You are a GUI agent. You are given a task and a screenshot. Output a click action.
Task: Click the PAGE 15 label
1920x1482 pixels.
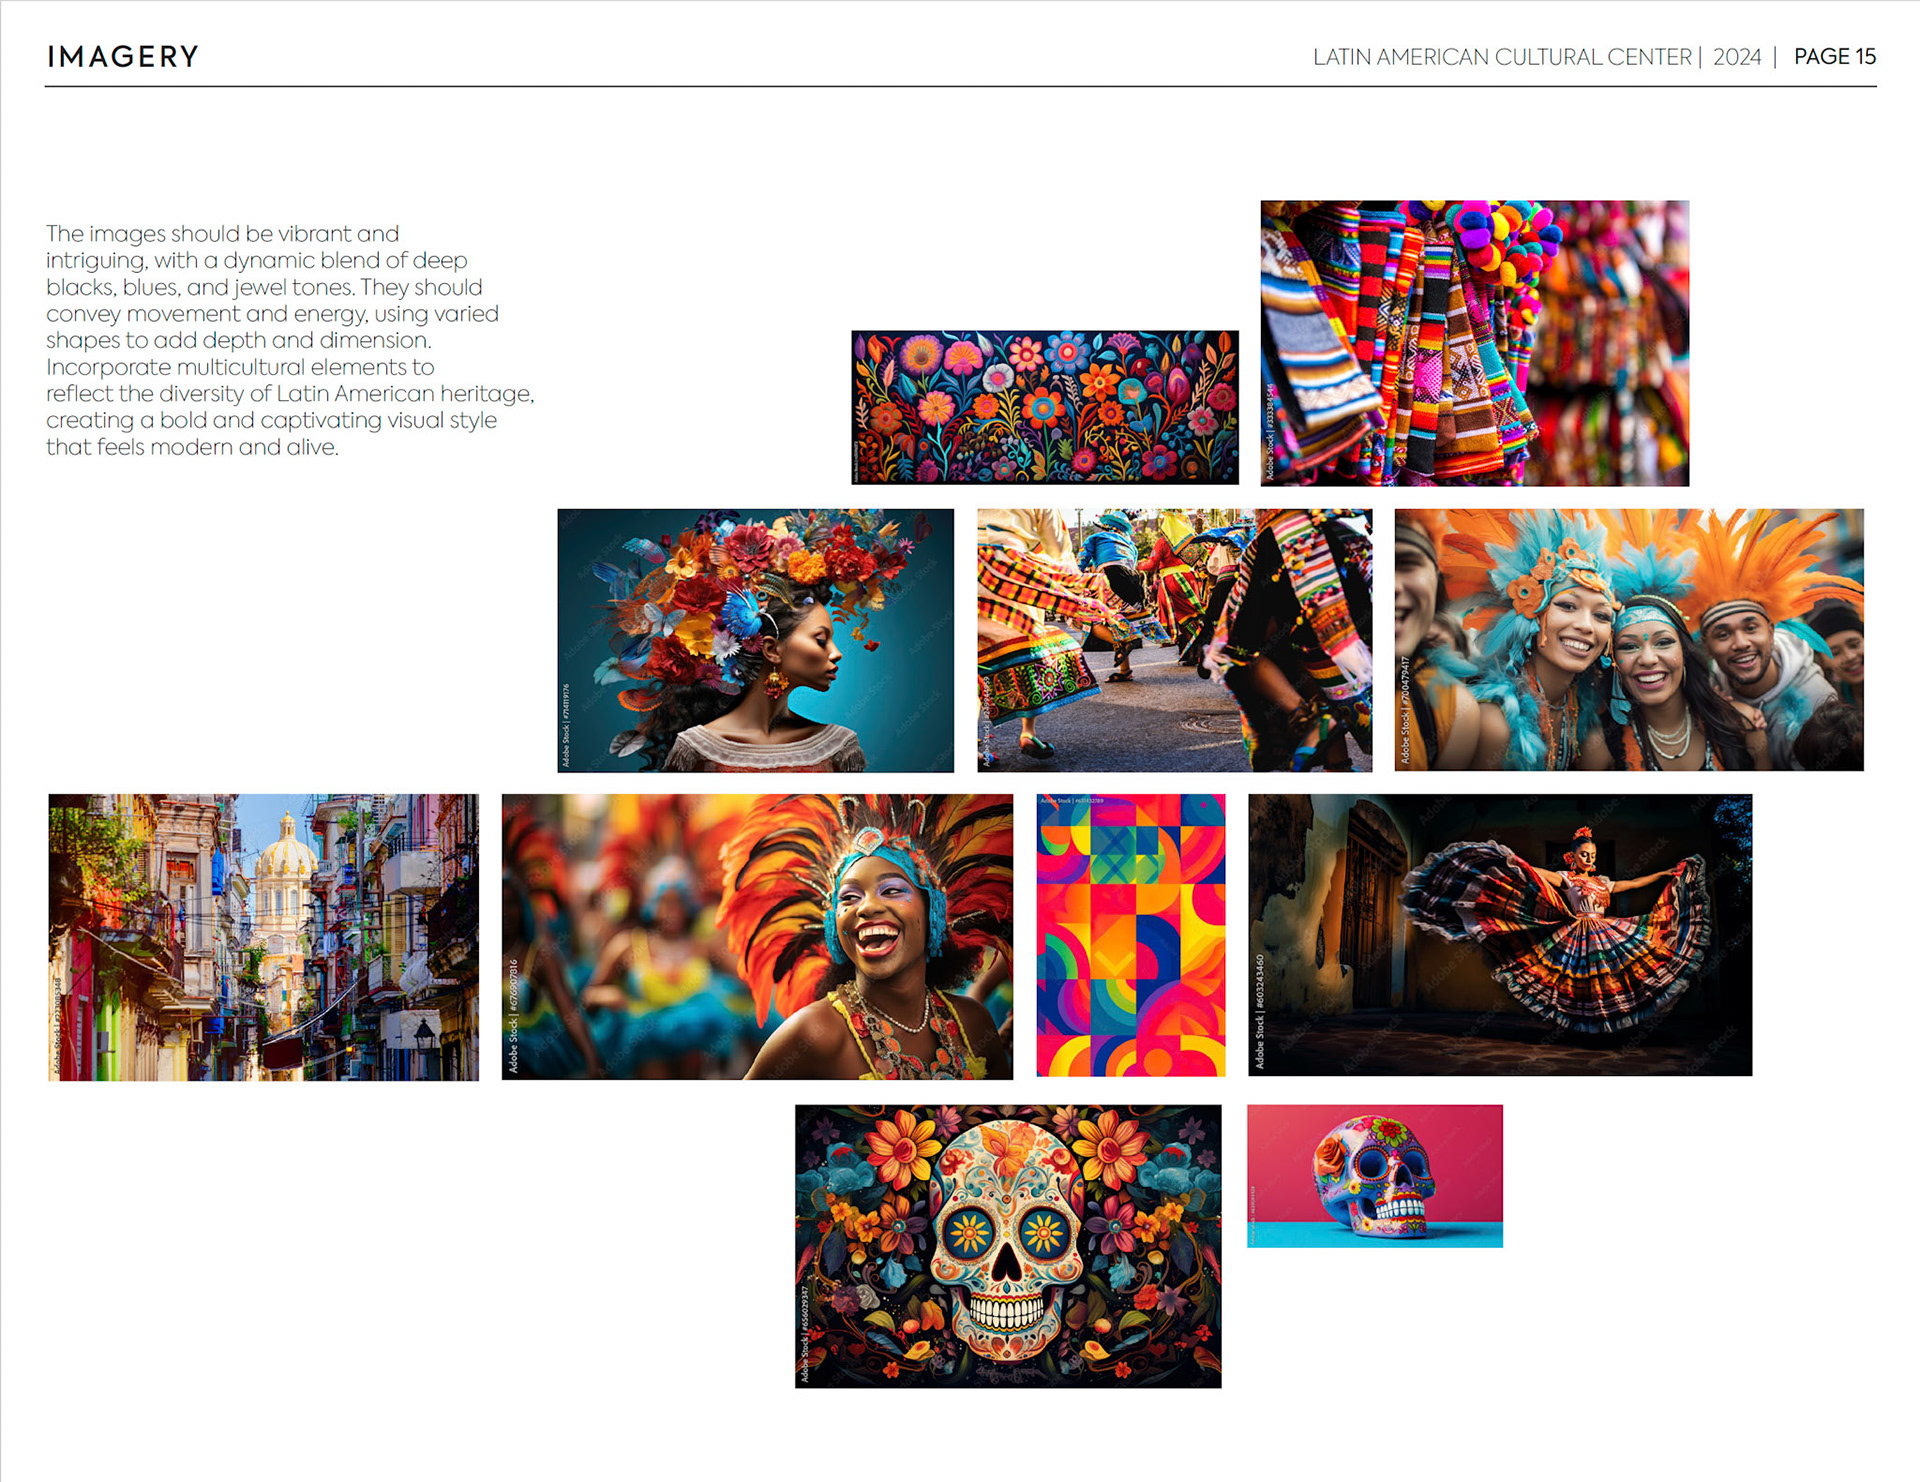coord(1834,57)
